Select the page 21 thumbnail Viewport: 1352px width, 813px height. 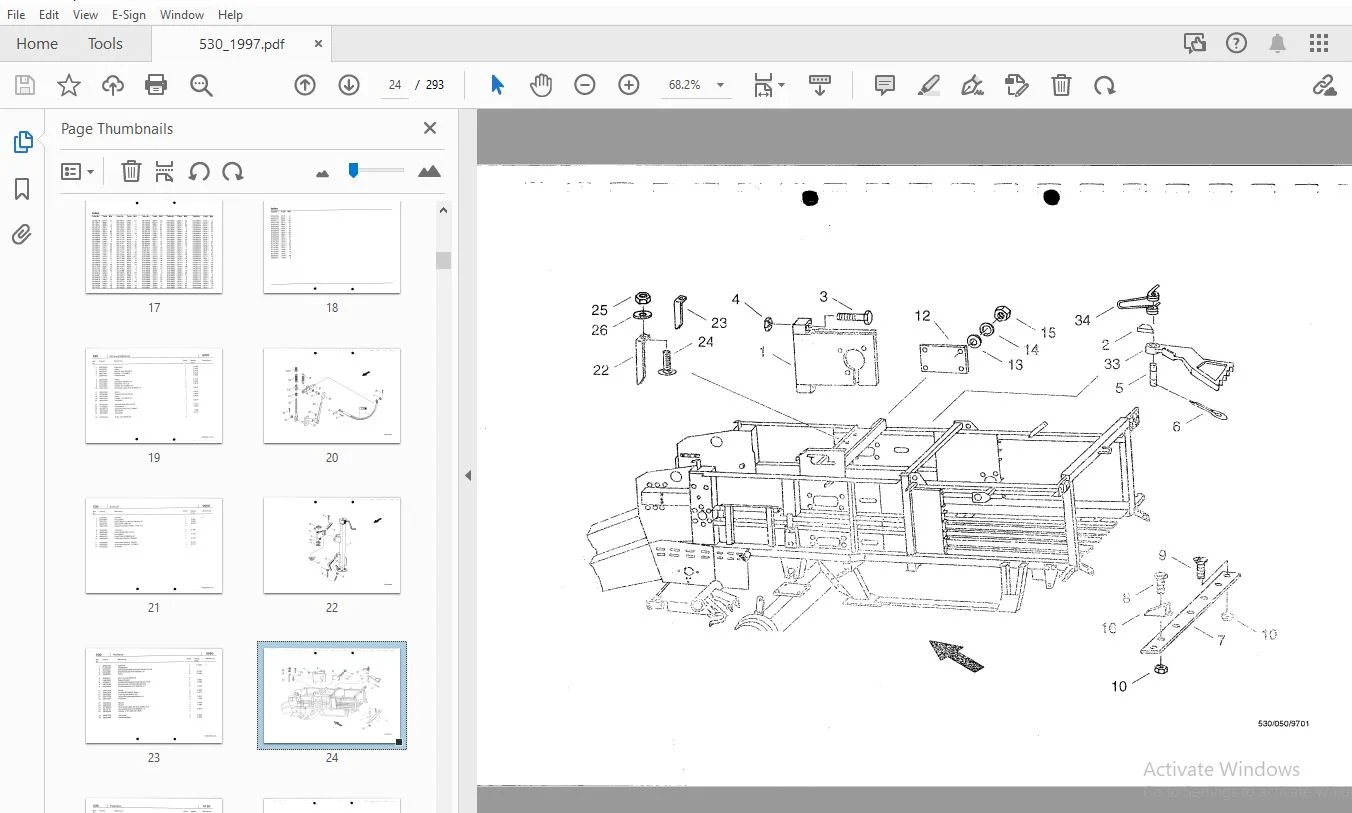154,545
